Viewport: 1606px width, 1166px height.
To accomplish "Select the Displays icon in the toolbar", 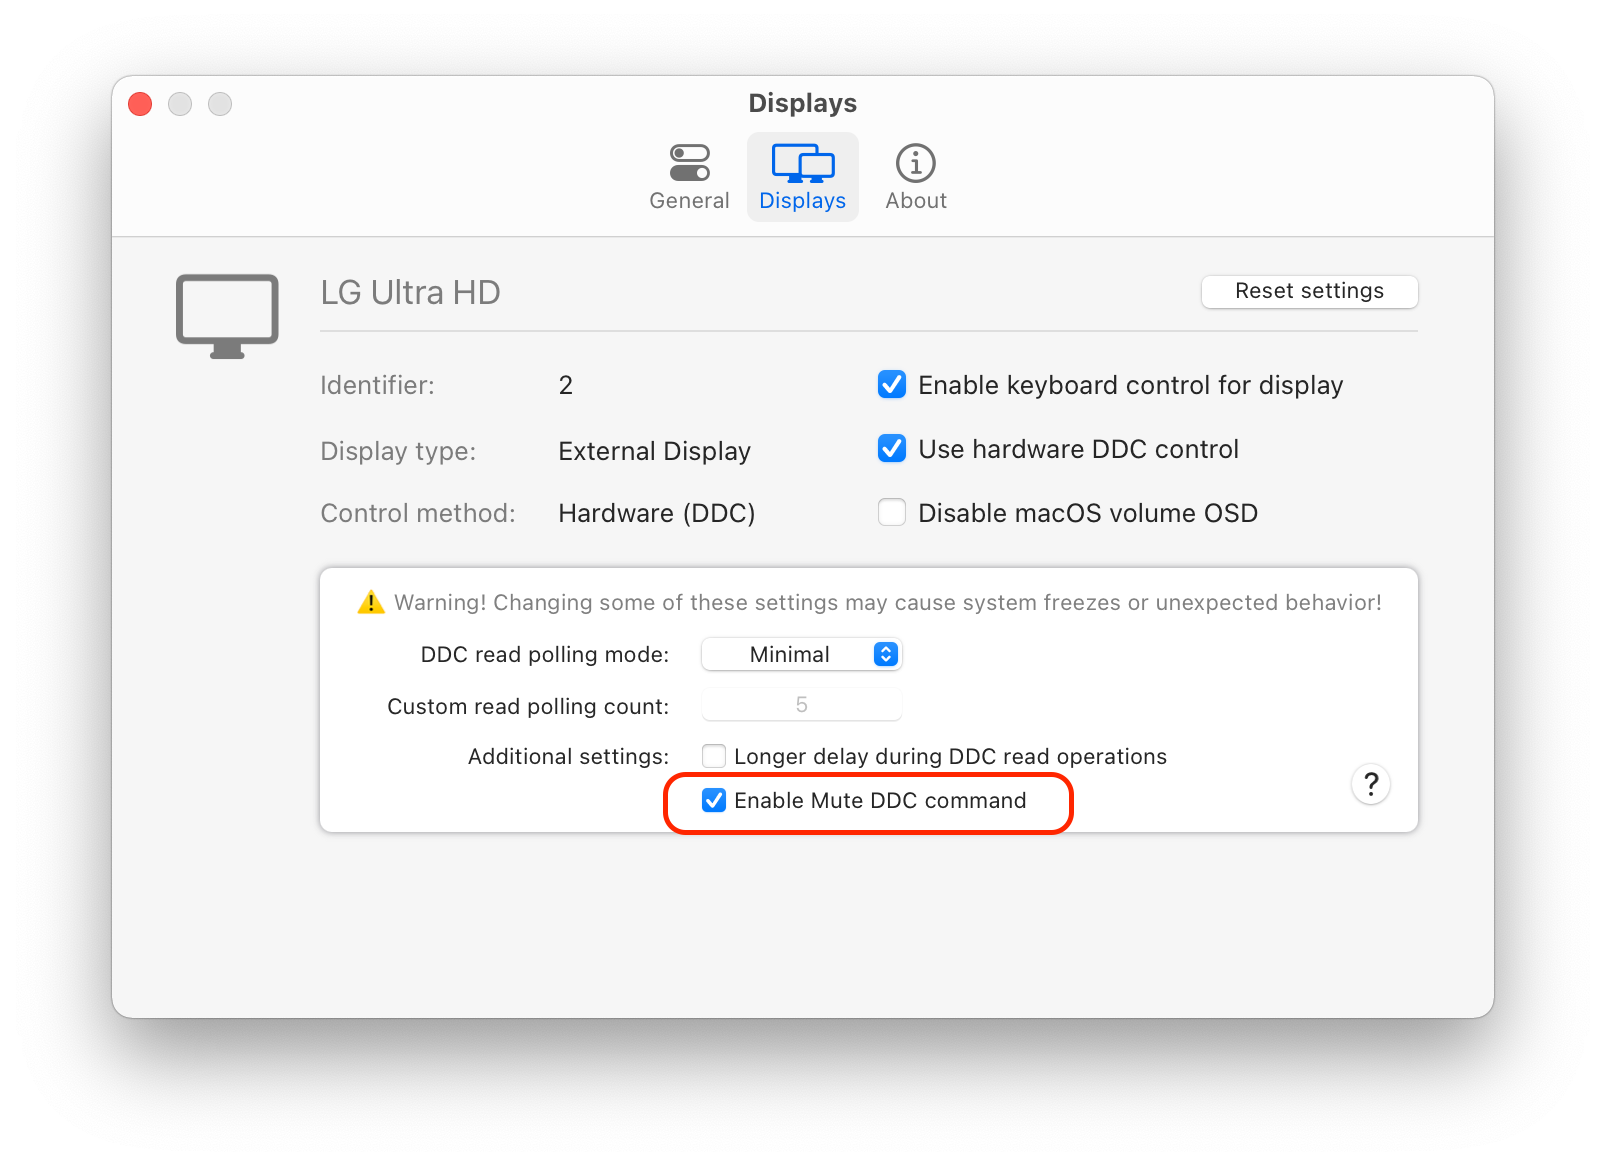I will pyautogui.click(x=802, y=163).
